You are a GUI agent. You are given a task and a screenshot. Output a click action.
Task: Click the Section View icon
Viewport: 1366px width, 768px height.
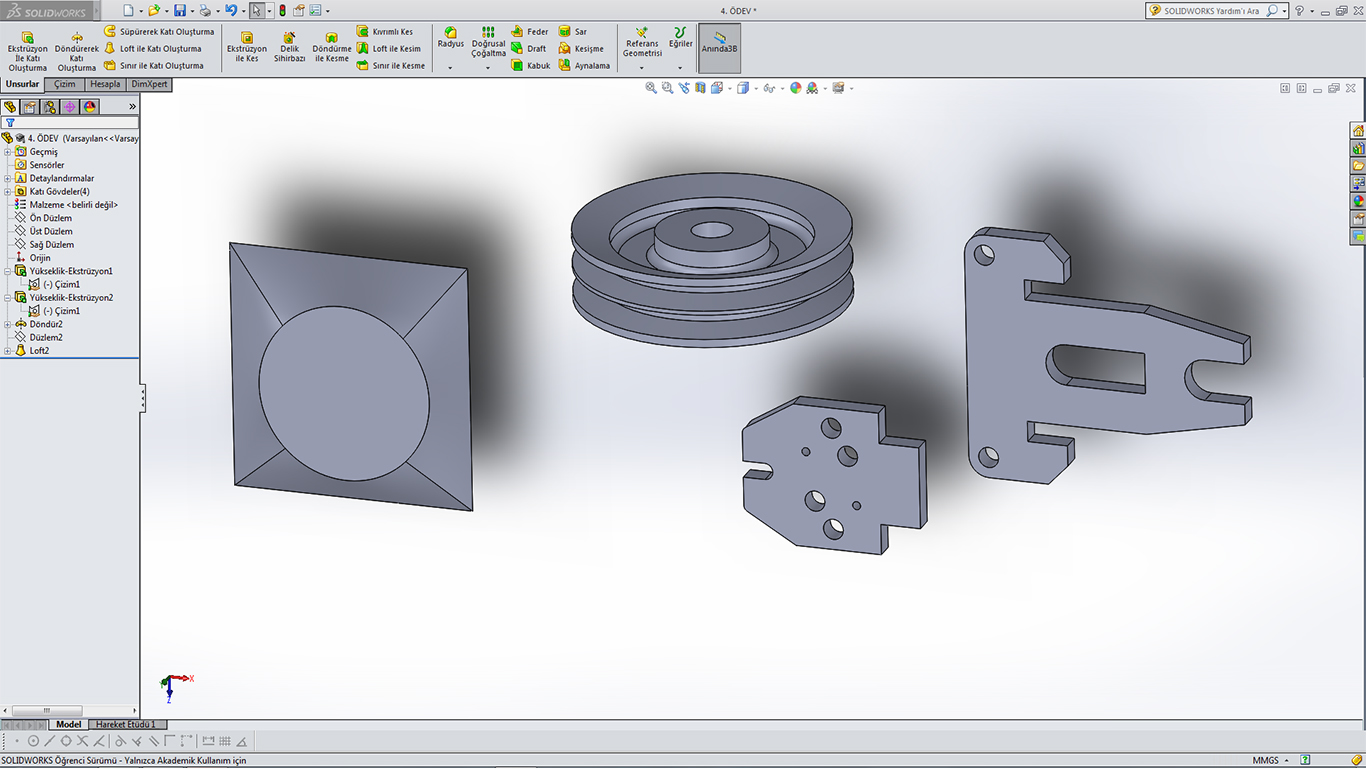tap(700, 88)
